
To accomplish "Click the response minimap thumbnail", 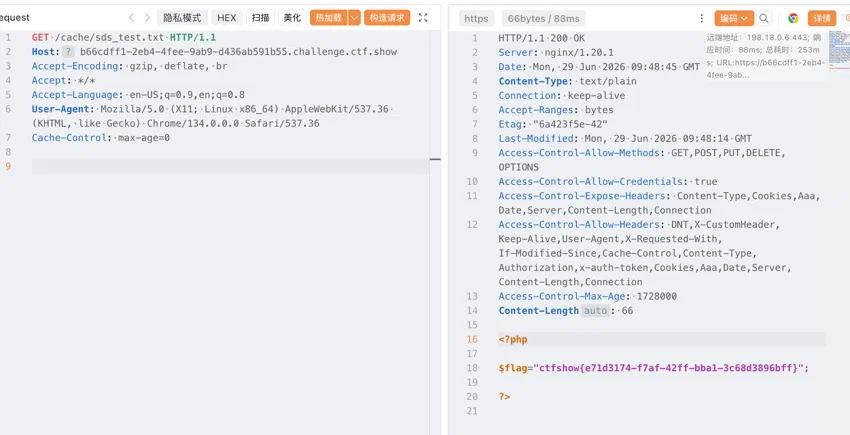I will pos(839,50).
